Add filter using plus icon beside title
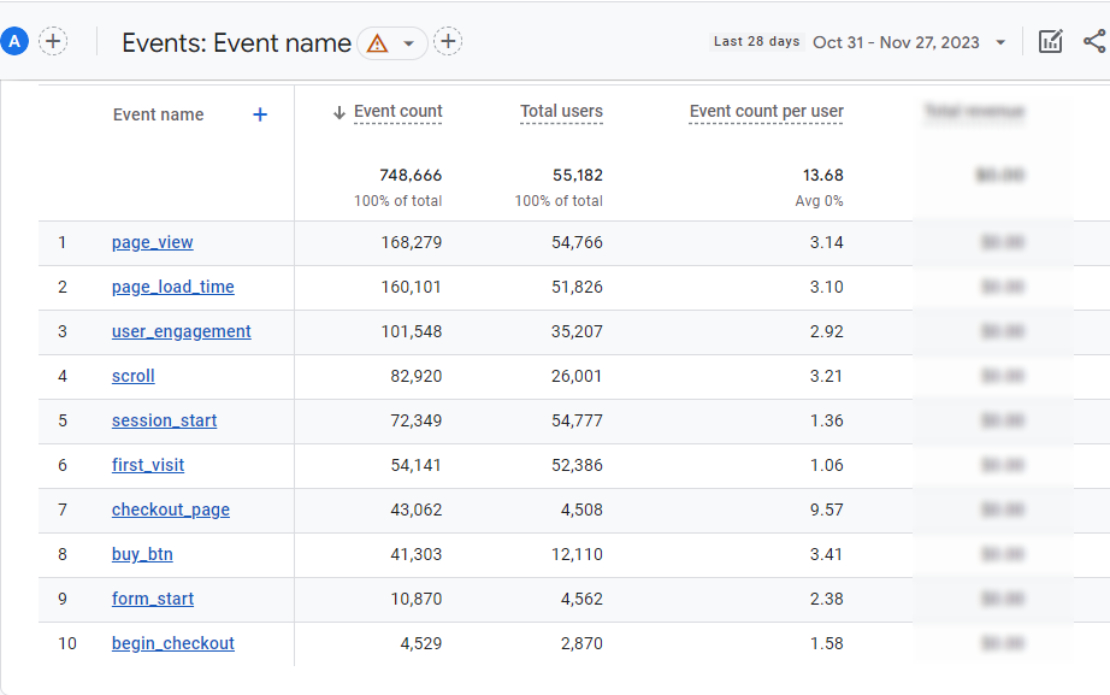 tap(448, 42)
